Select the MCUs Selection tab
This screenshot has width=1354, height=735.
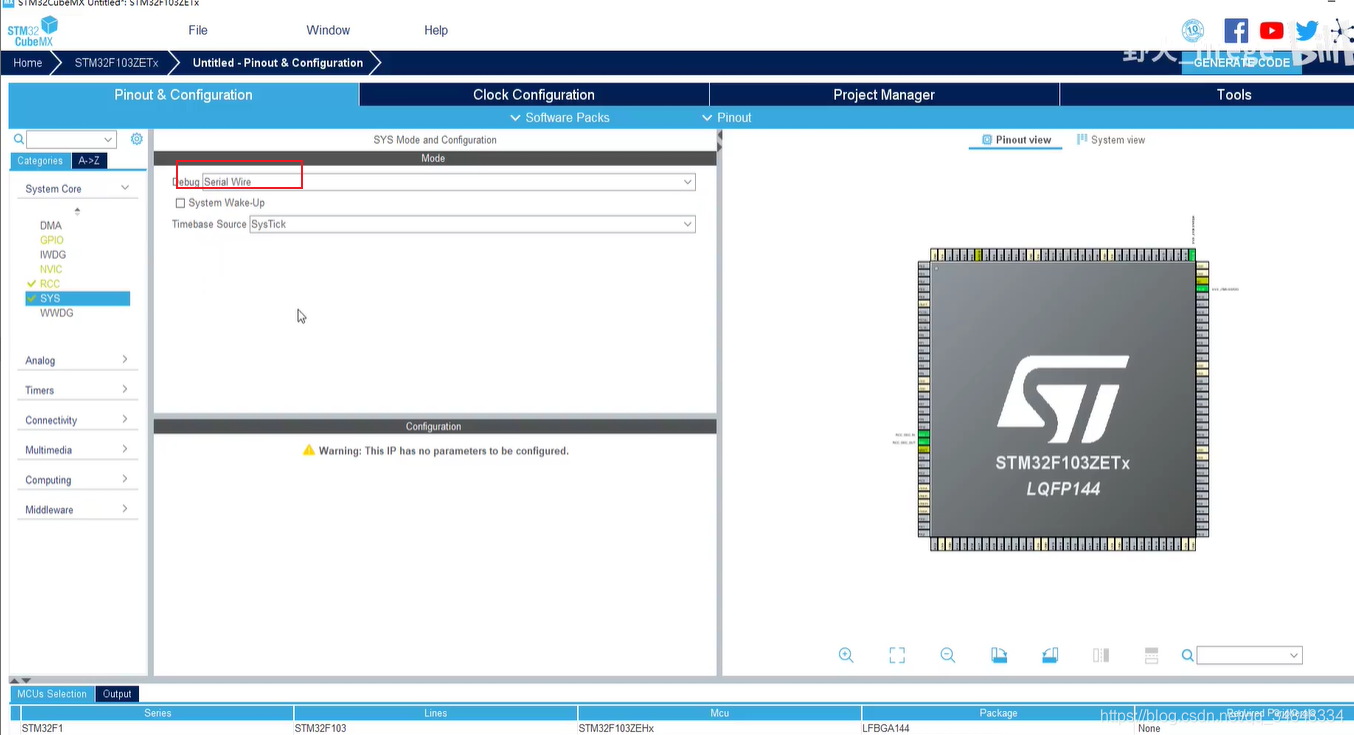click(x=52, y=694)
